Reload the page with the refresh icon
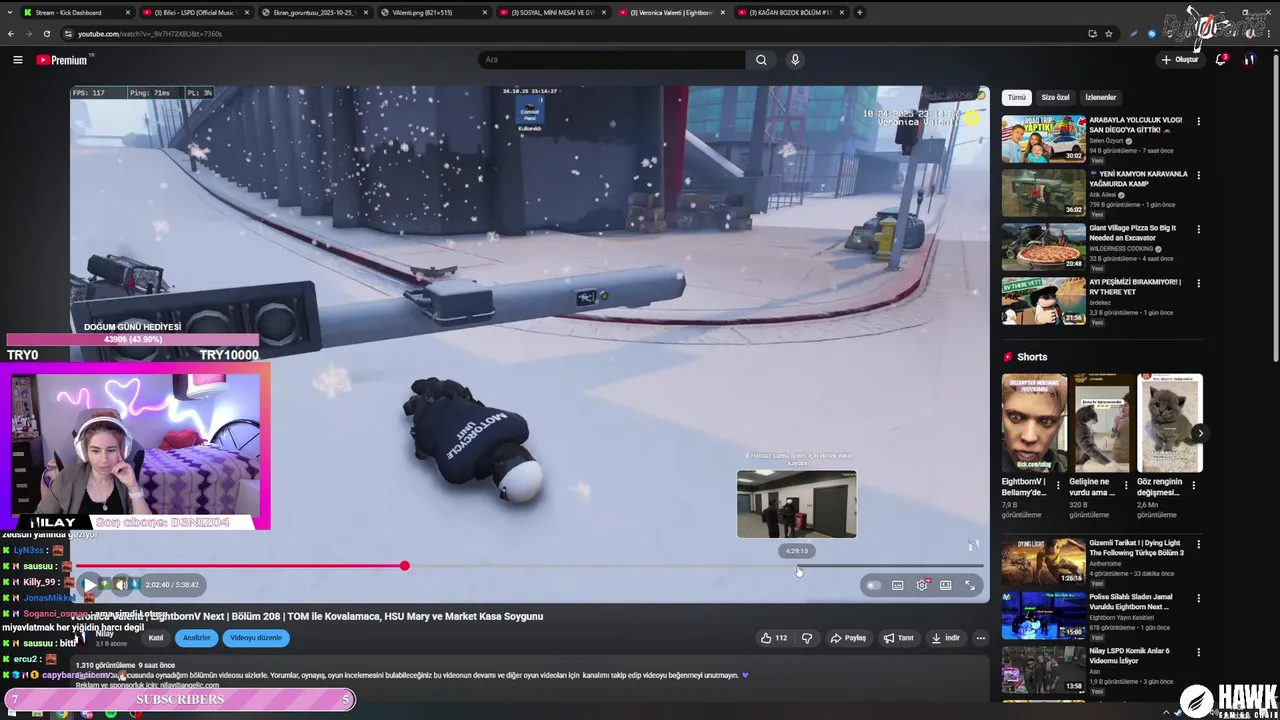This screenshot has height=720, width=1280. tap(47, 34)
